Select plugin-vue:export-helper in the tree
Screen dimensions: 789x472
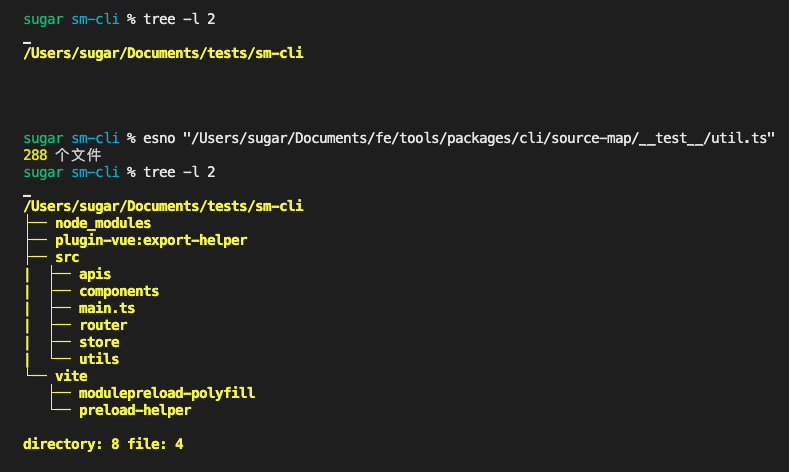click(151, 240)
